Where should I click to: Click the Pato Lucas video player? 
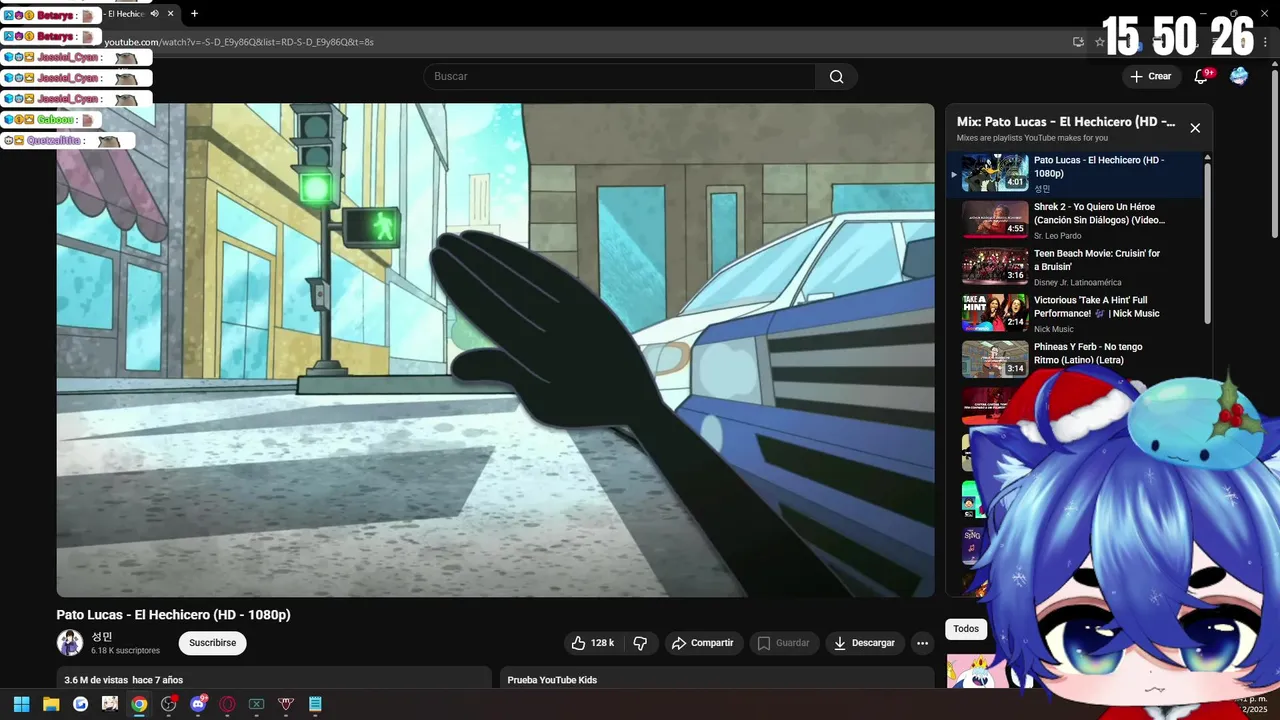point(495,350)
